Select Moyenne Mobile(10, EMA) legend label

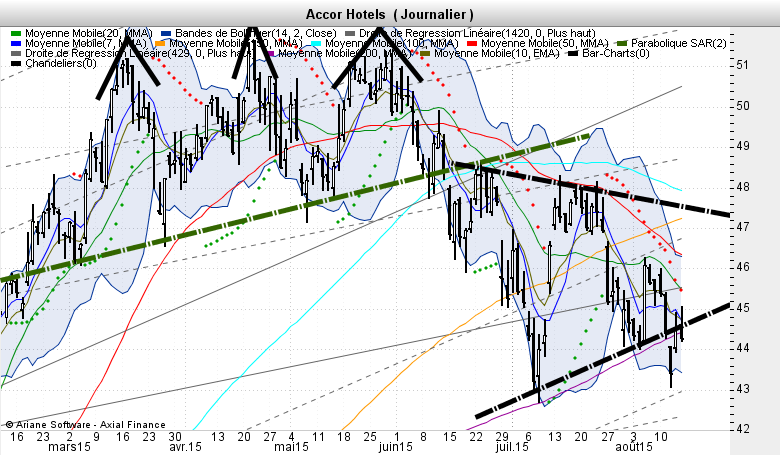[x=496, y=53]
